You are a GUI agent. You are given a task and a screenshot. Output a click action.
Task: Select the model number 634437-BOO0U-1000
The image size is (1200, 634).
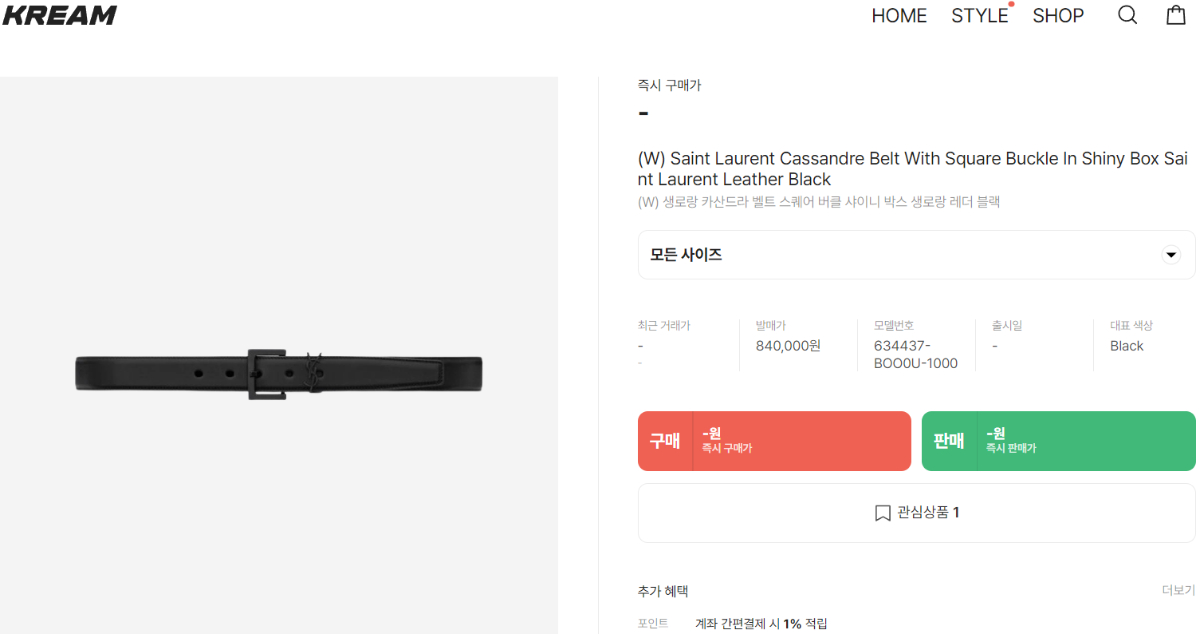(x=915, y=354)
